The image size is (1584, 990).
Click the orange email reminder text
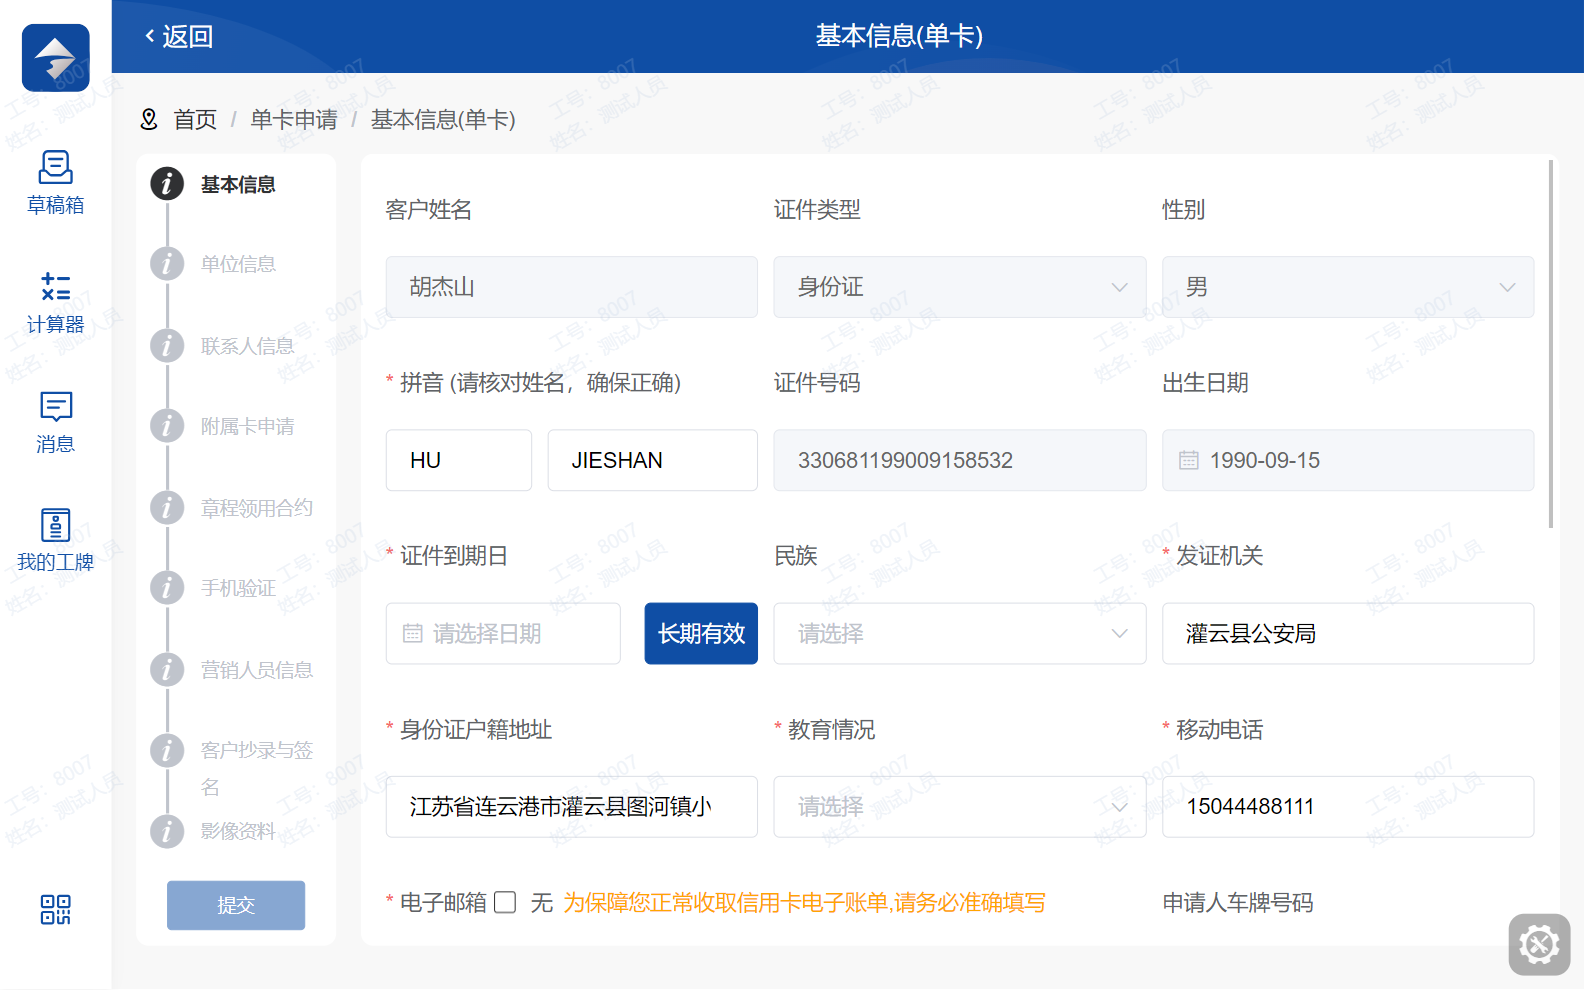pyautogui.click(x=804, y=903)
